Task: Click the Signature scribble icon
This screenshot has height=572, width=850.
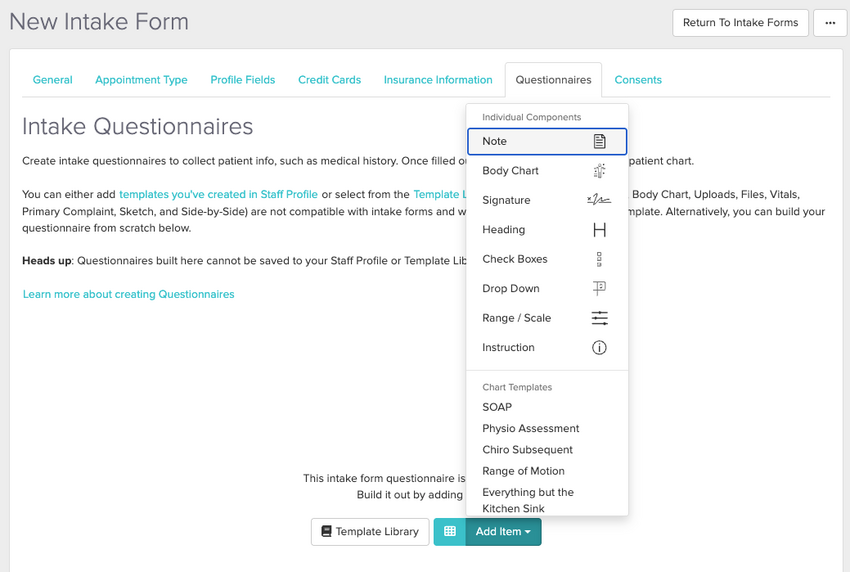Action: point(598,201)
